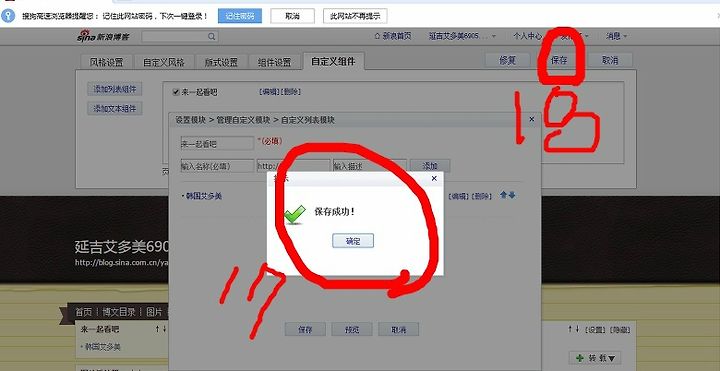Click the module title field 来一起看吧

tap(217, 144)
